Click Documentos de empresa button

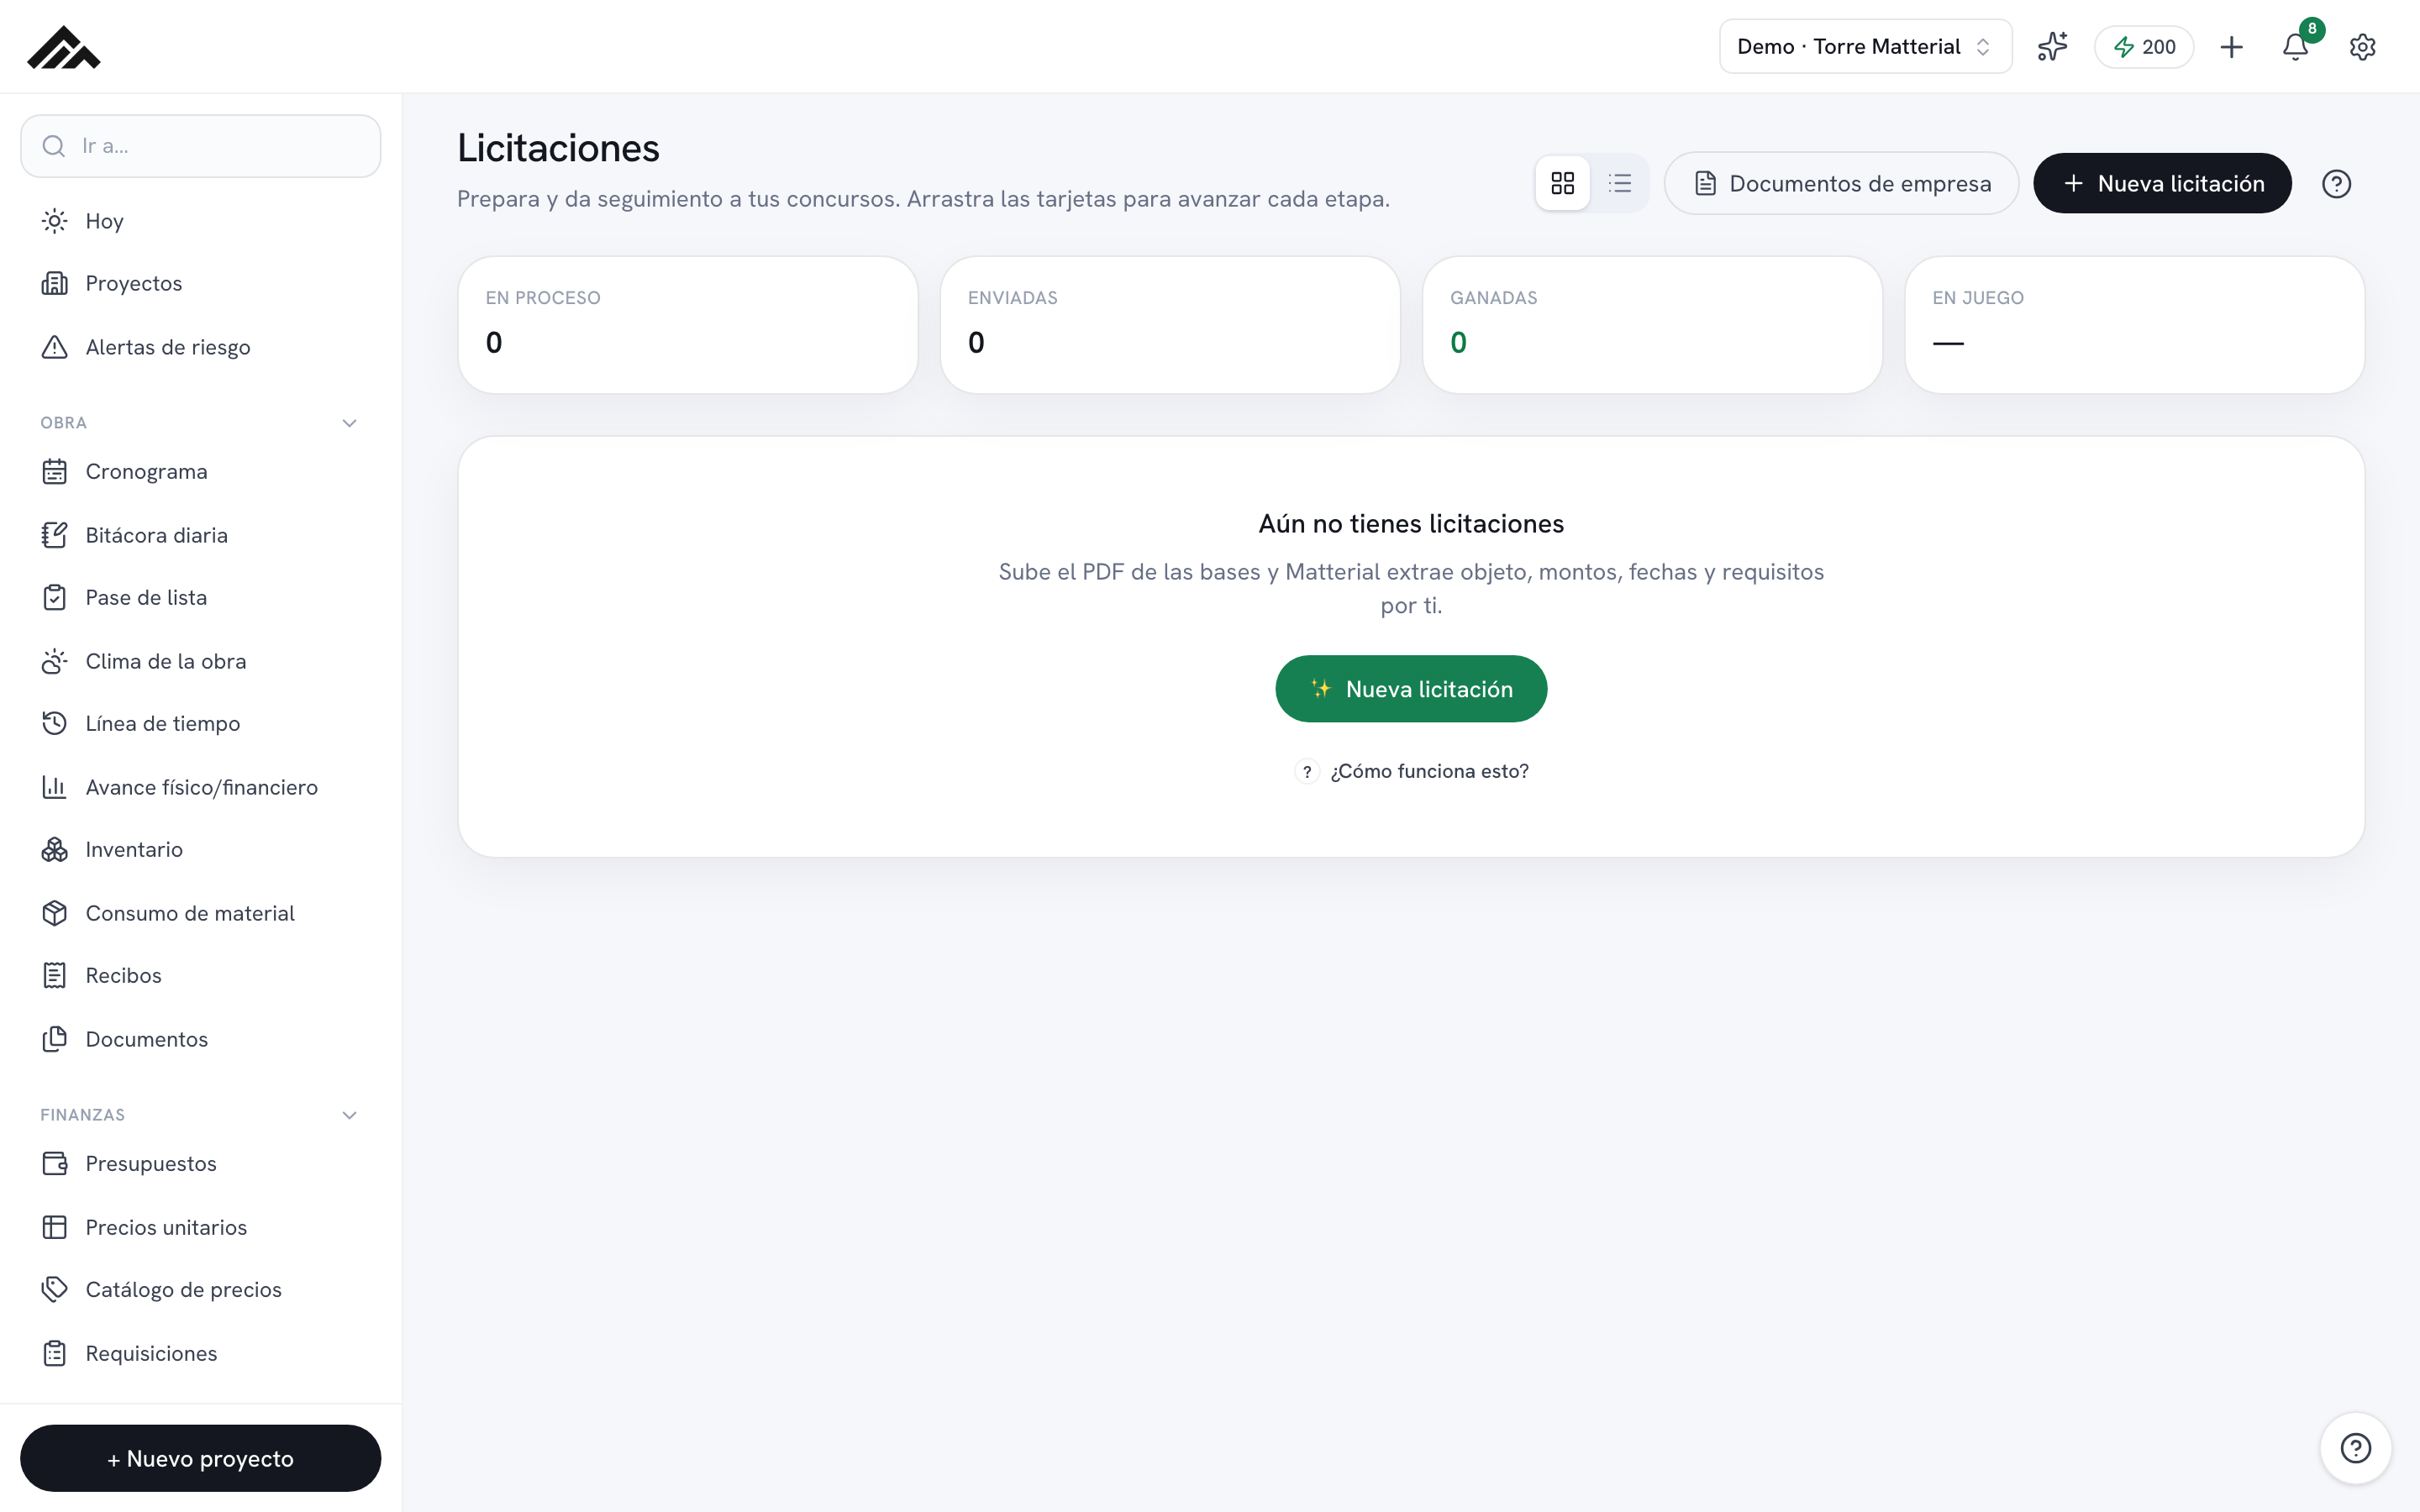coord(1841,183)
